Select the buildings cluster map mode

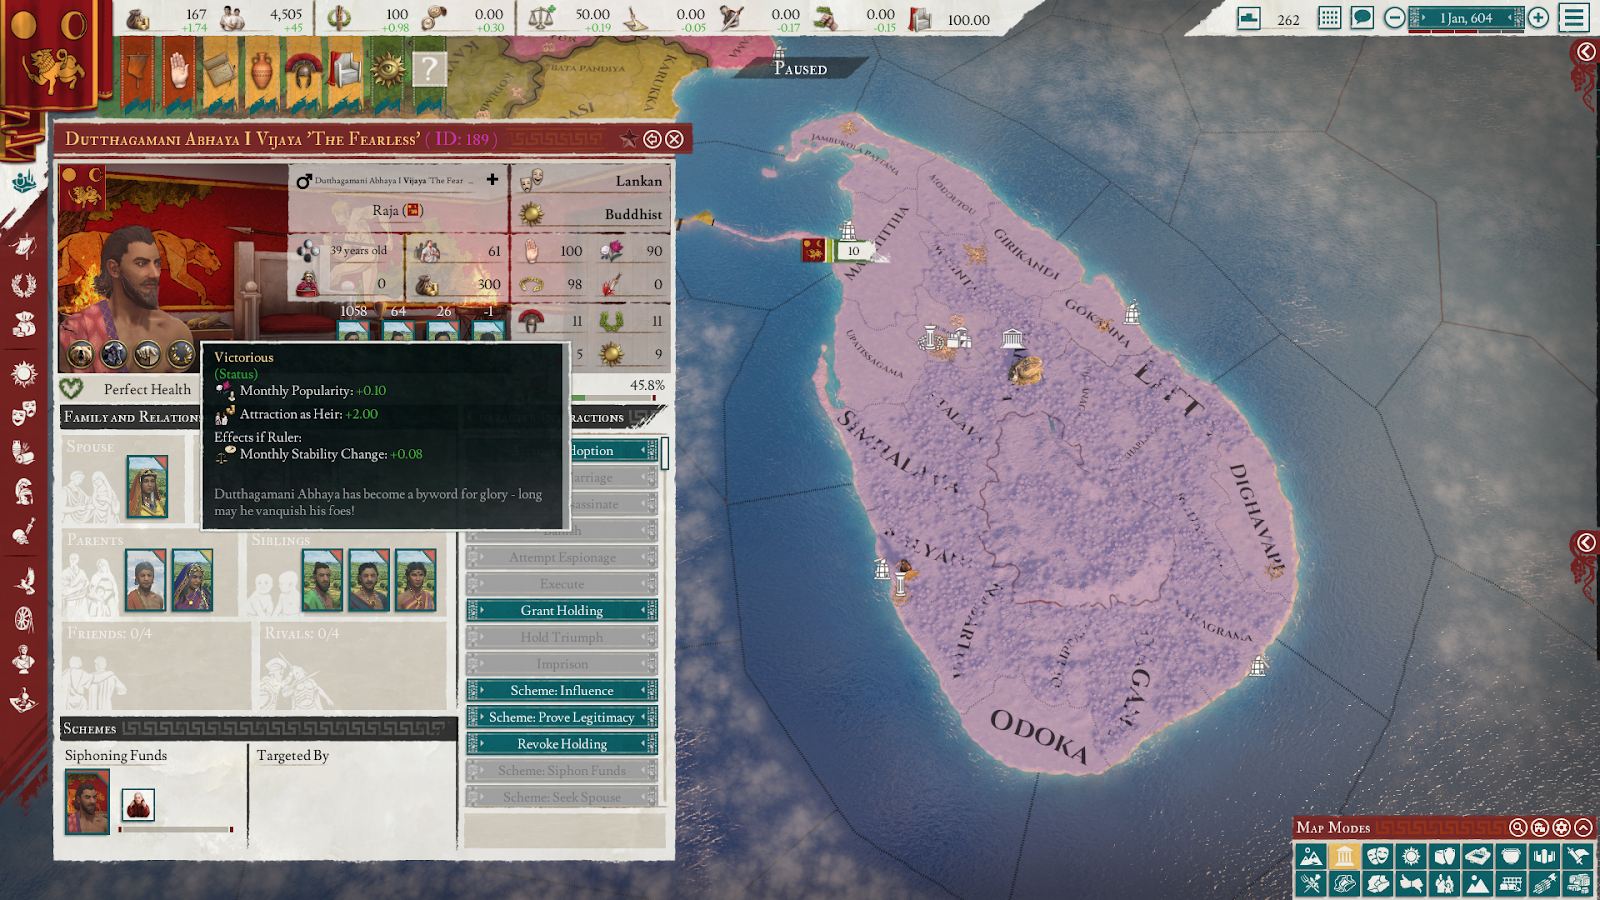[1578, 883]
